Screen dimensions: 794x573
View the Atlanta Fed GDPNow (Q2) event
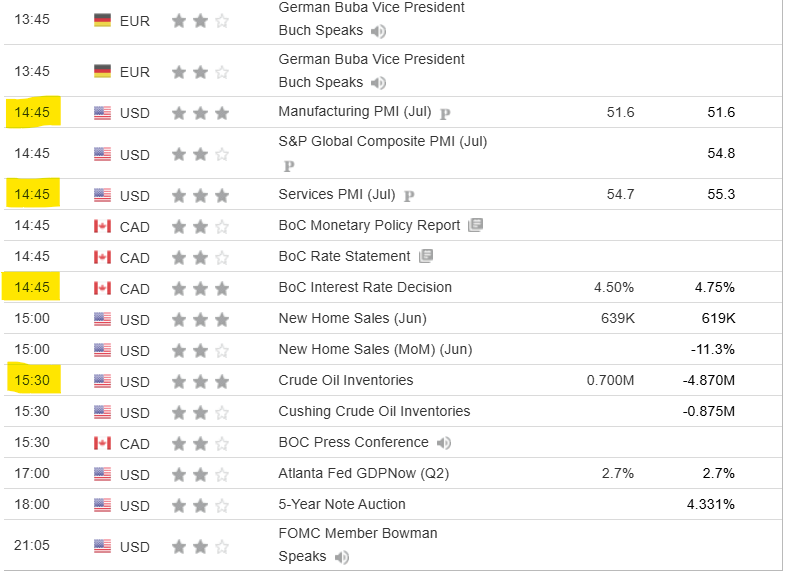coord(365,473)
